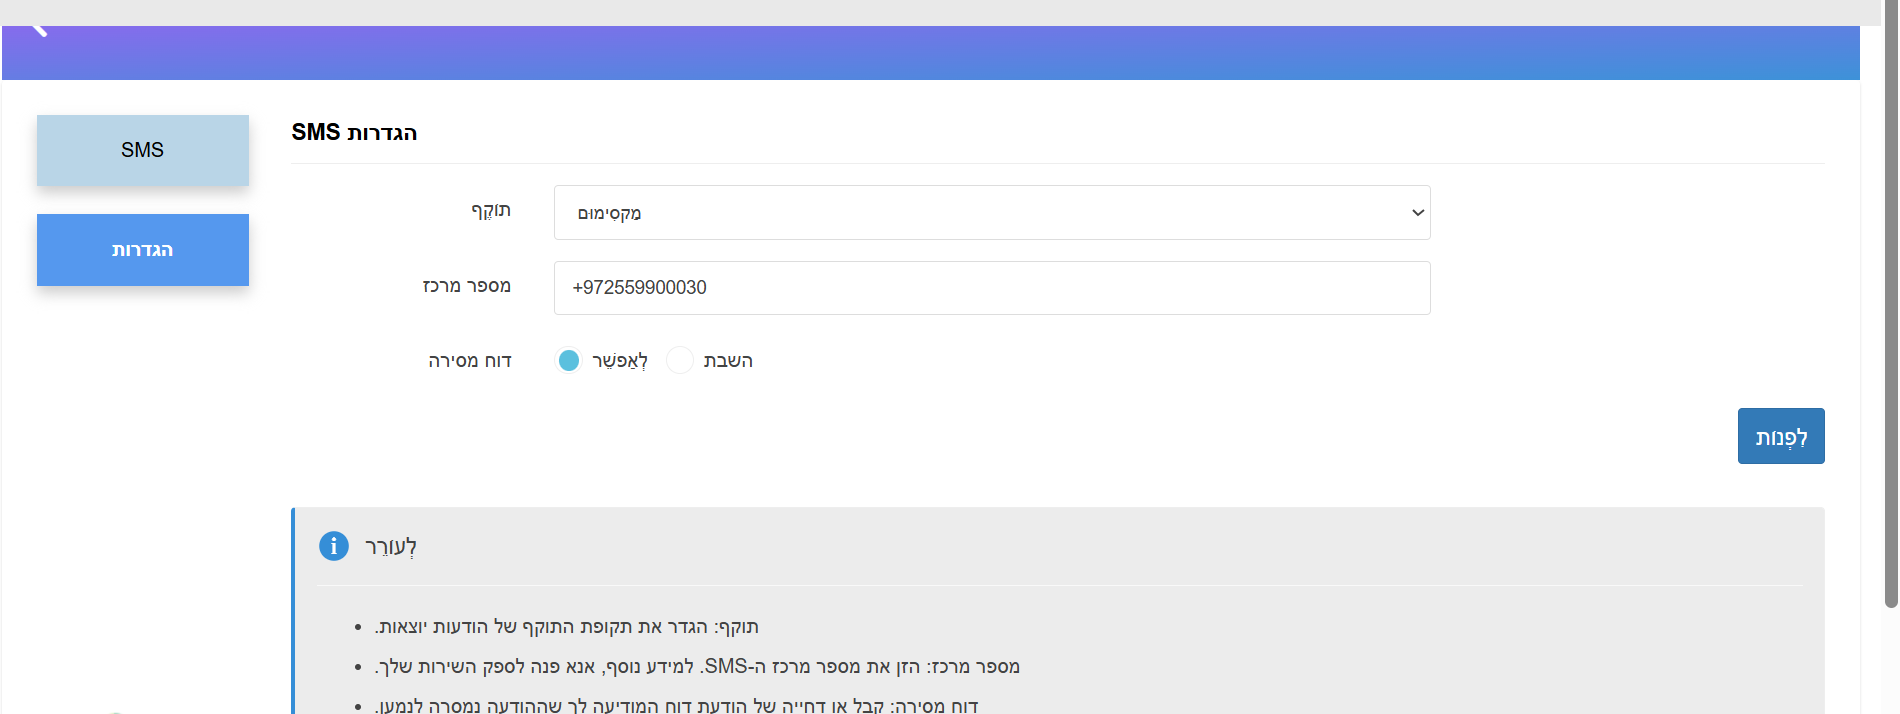The image size is (1900, 714).
Task: Click the purple gradient header bar
Action: [930, 53]
